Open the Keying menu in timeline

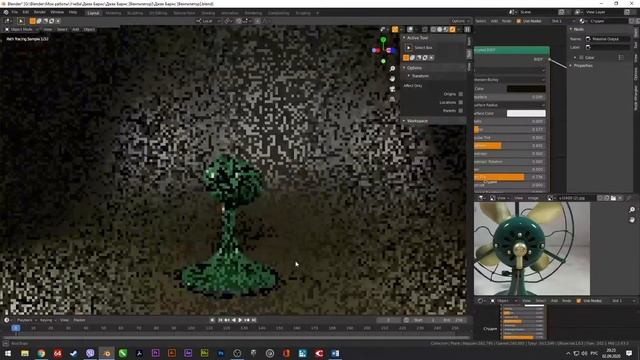click(x=47, y=320)
